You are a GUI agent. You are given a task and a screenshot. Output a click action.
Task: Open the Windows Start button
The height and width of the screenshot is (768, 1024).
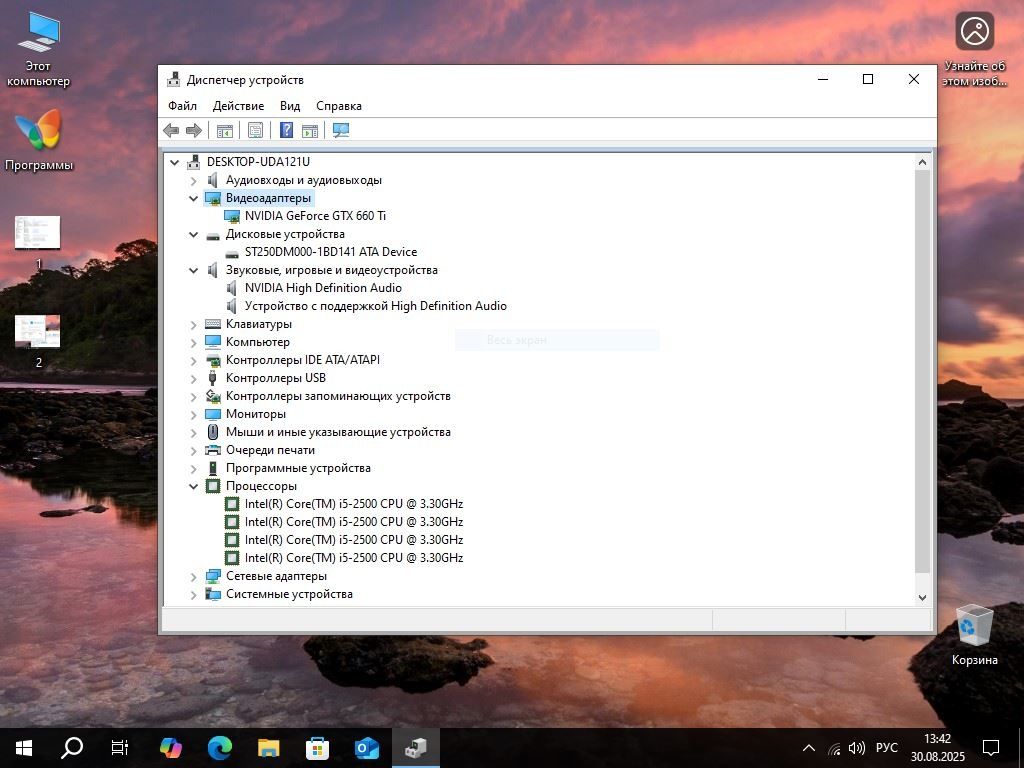(24, 748)
